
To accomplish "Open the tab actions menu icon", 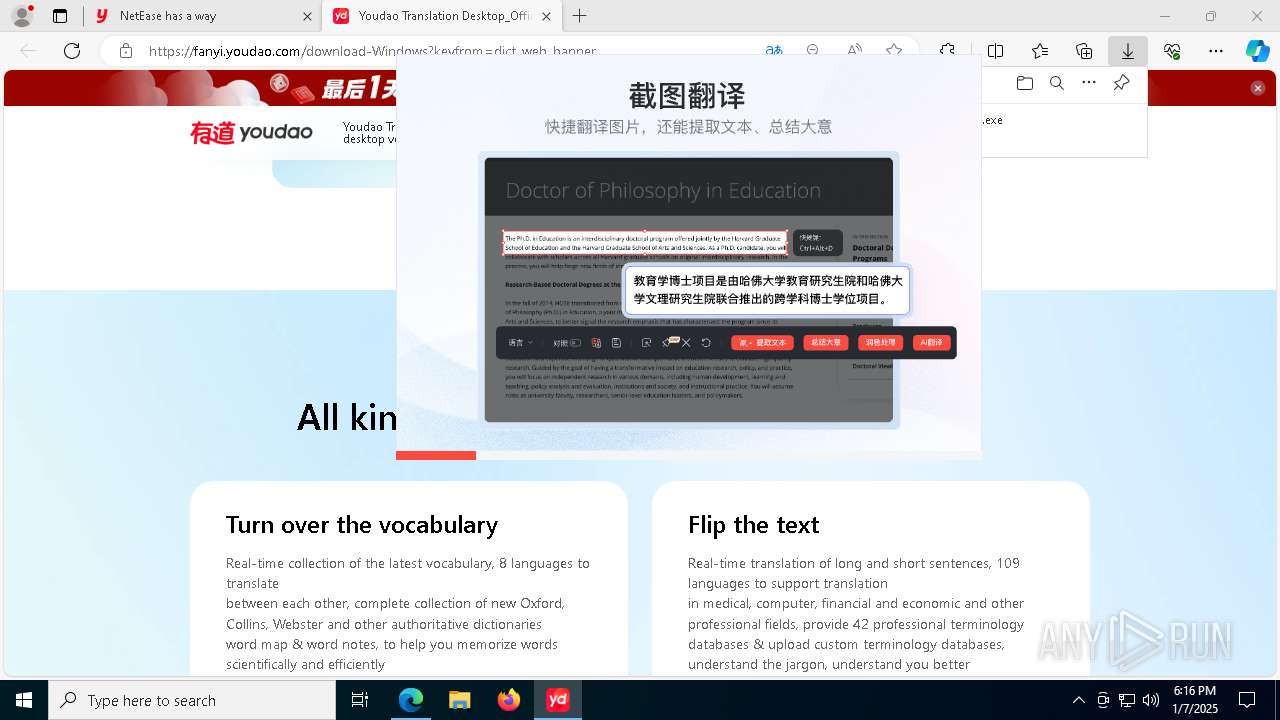I will point(60,16).
